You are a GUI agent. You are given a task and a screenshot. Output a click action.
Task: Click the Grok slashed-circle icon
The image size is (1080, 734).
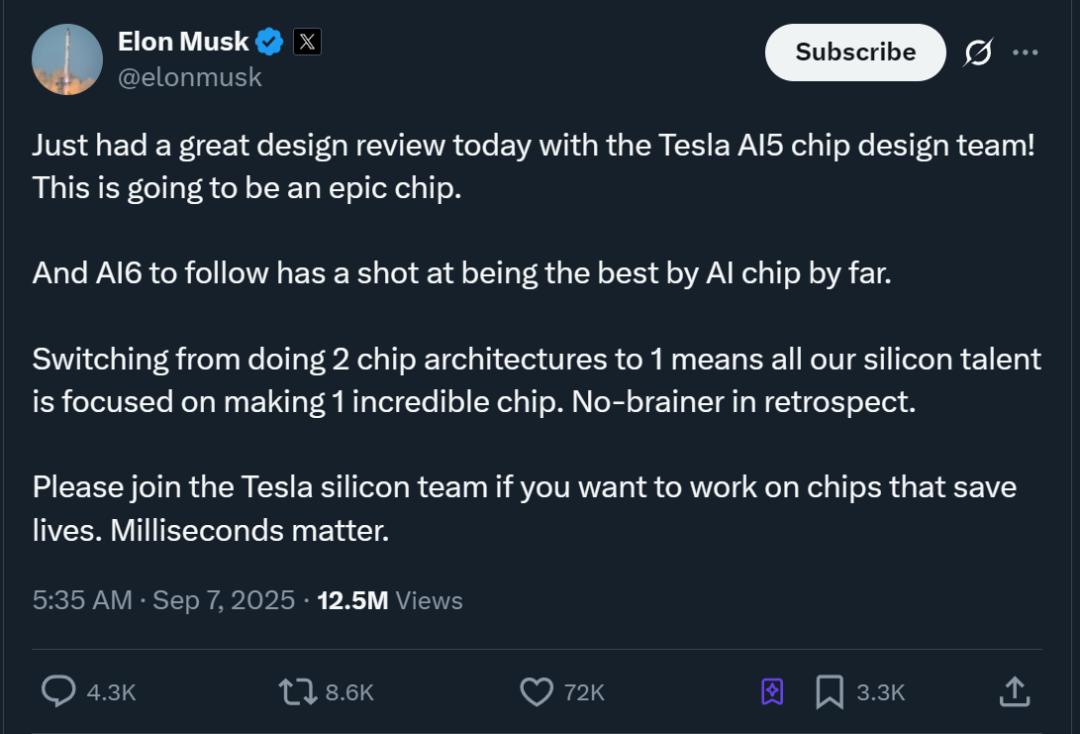point(977,53)
